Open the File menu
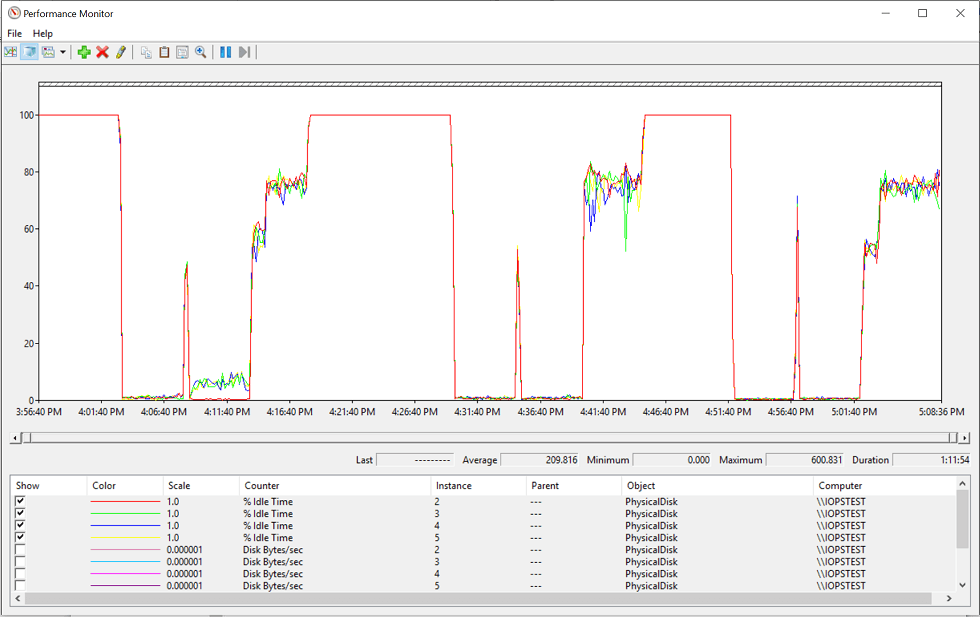Viewport: 980px width, 617px height. coord(14,33)
